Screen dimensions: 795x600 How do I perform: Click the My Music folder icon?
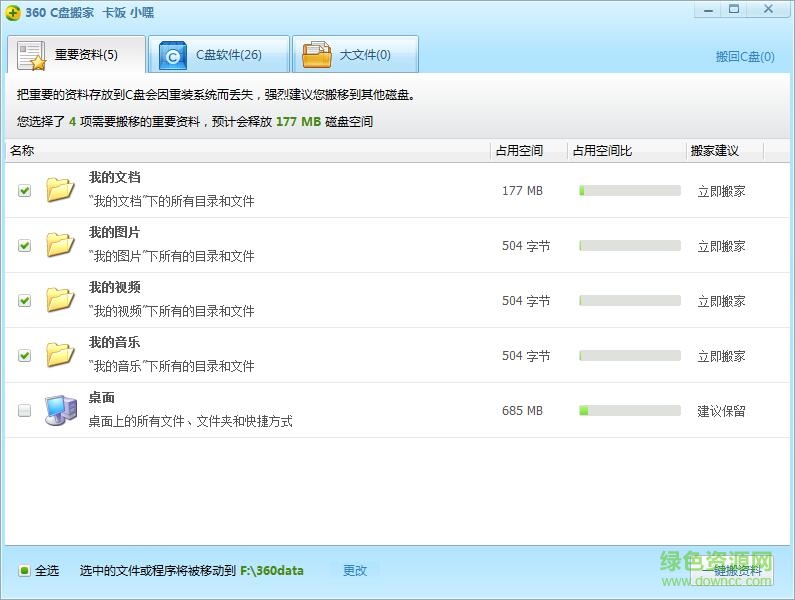(61, 355)
